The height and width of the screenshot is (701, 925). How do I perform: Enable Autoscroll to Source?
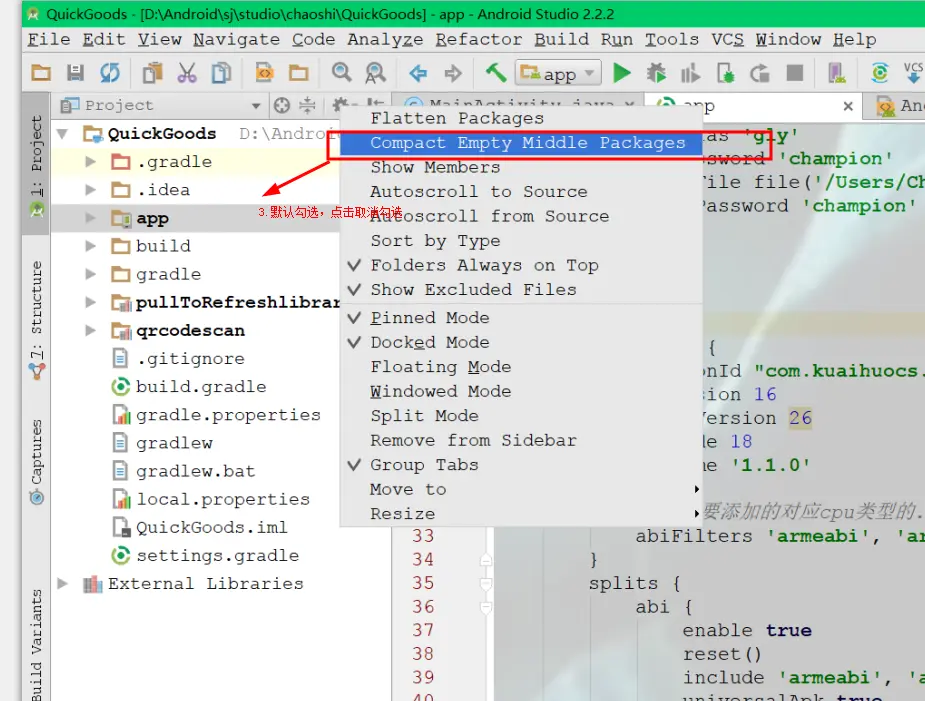pyautogui.click(x=521, y=192)
